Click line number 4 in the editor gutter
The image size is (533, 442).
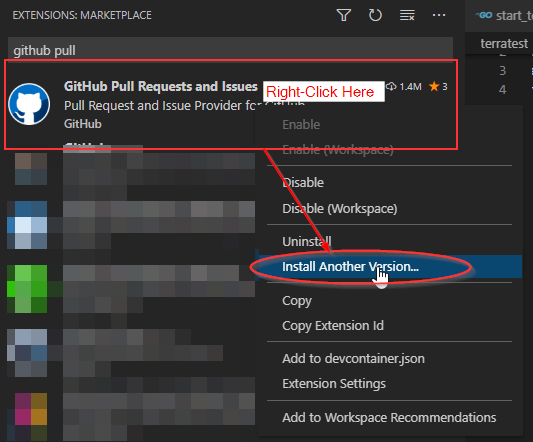(502, 89)
